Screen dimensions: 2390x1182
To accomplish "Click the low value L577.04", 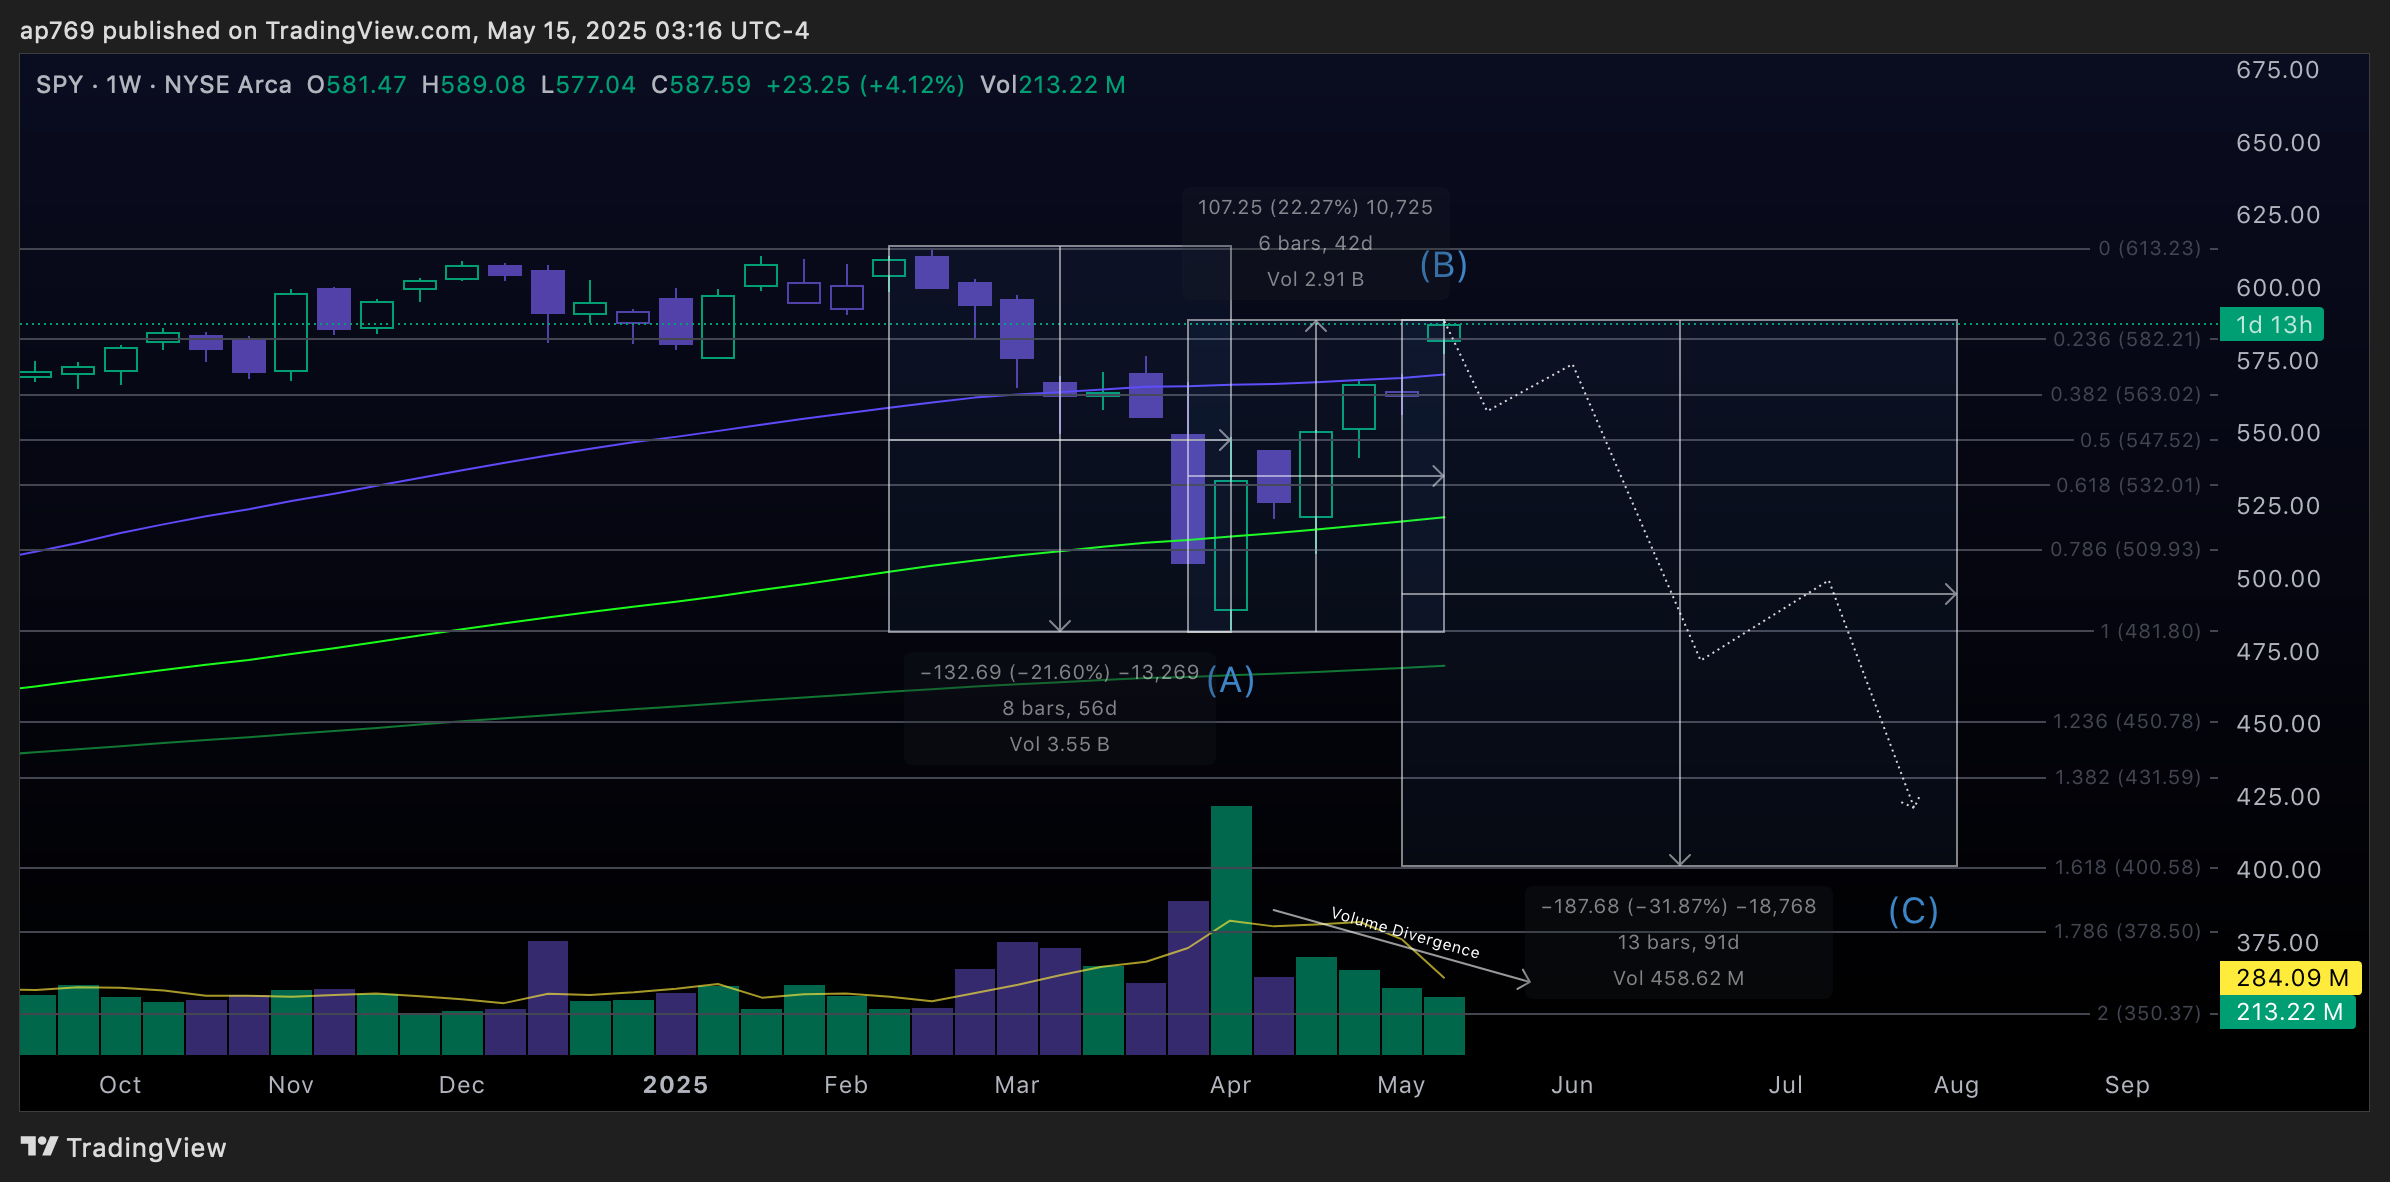I will (x=588, y=85).
